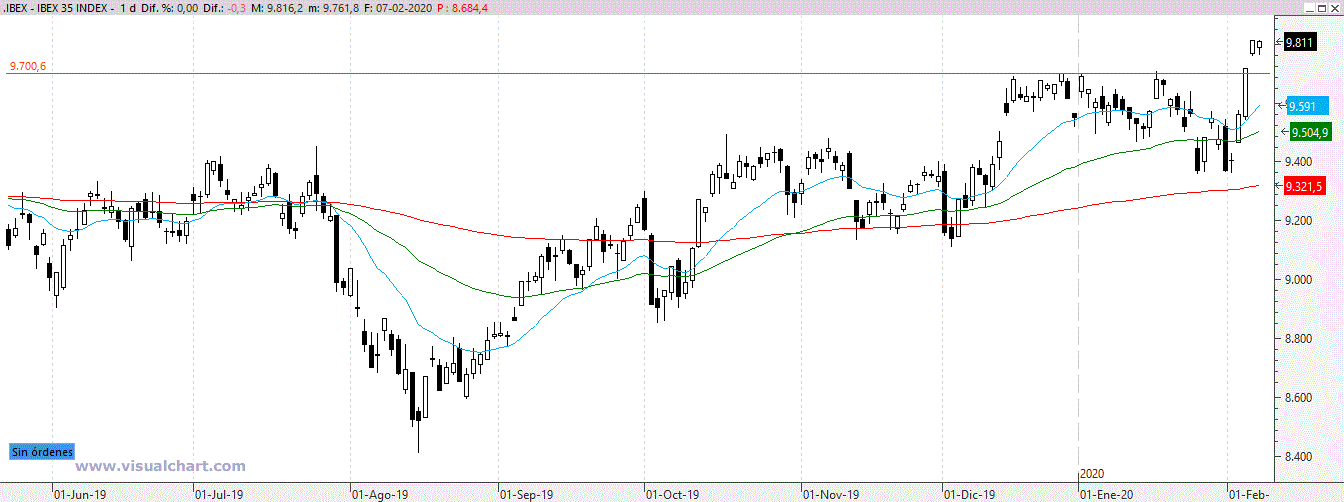Click the 01-Jun-19 date axis label
1344x502 pixels.
[x=78, y=494]
